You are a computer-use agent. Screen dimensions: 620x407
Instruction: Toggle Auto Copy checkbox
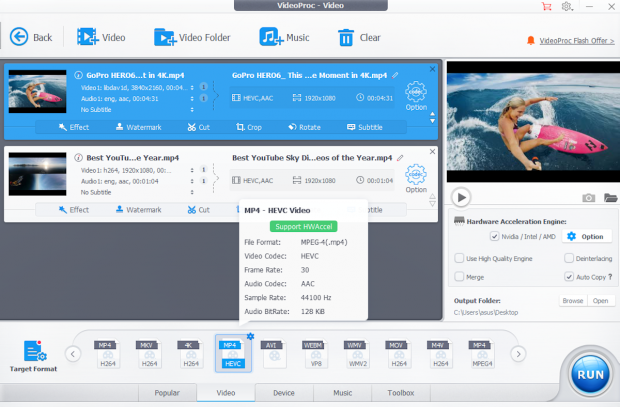(569, 277)
